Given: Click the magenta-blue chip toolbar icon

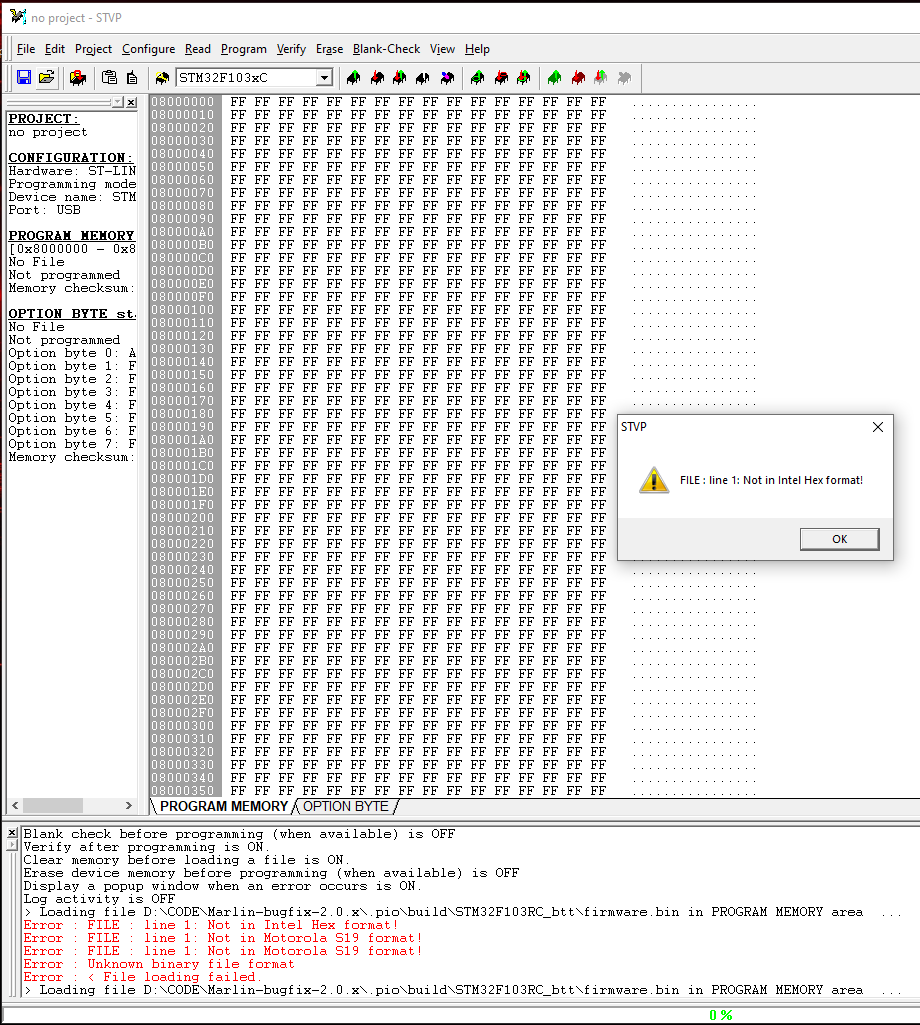Looking at the screenshot, I should (447, 78).
